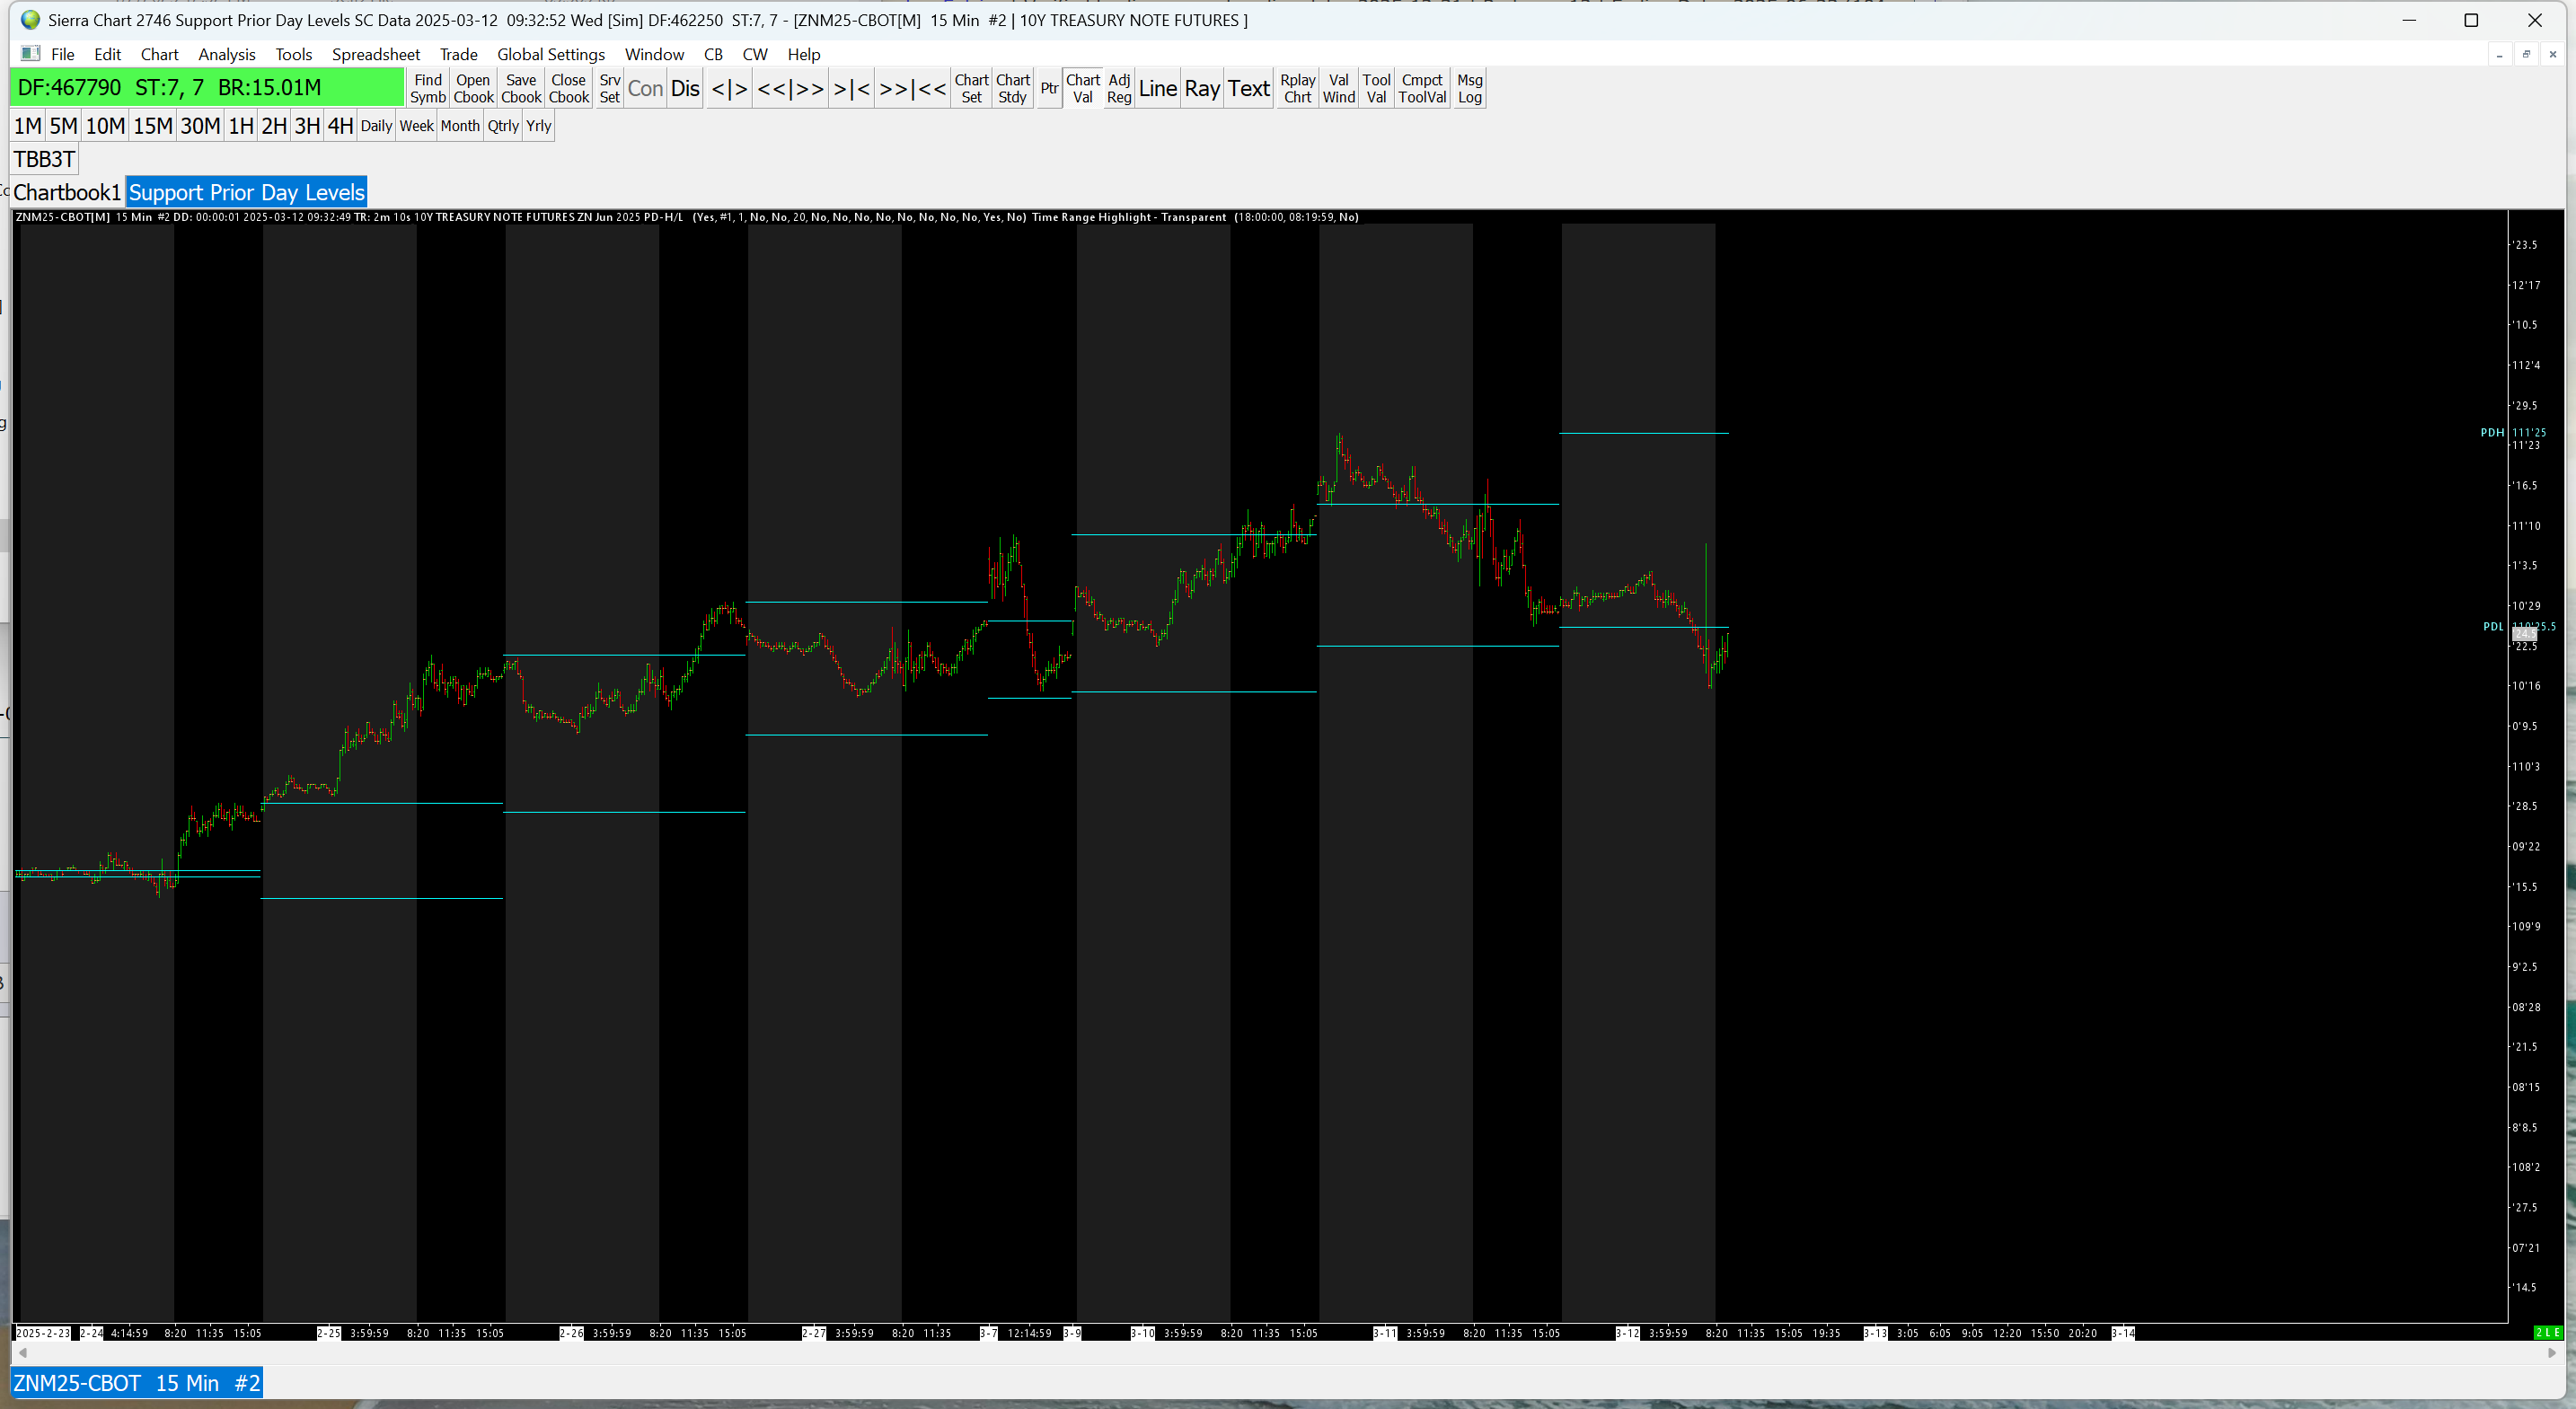Switch to the Chartbook1 tab
The height and width of the screenshot is (1409, 2576).
click(x=67, y=192)
